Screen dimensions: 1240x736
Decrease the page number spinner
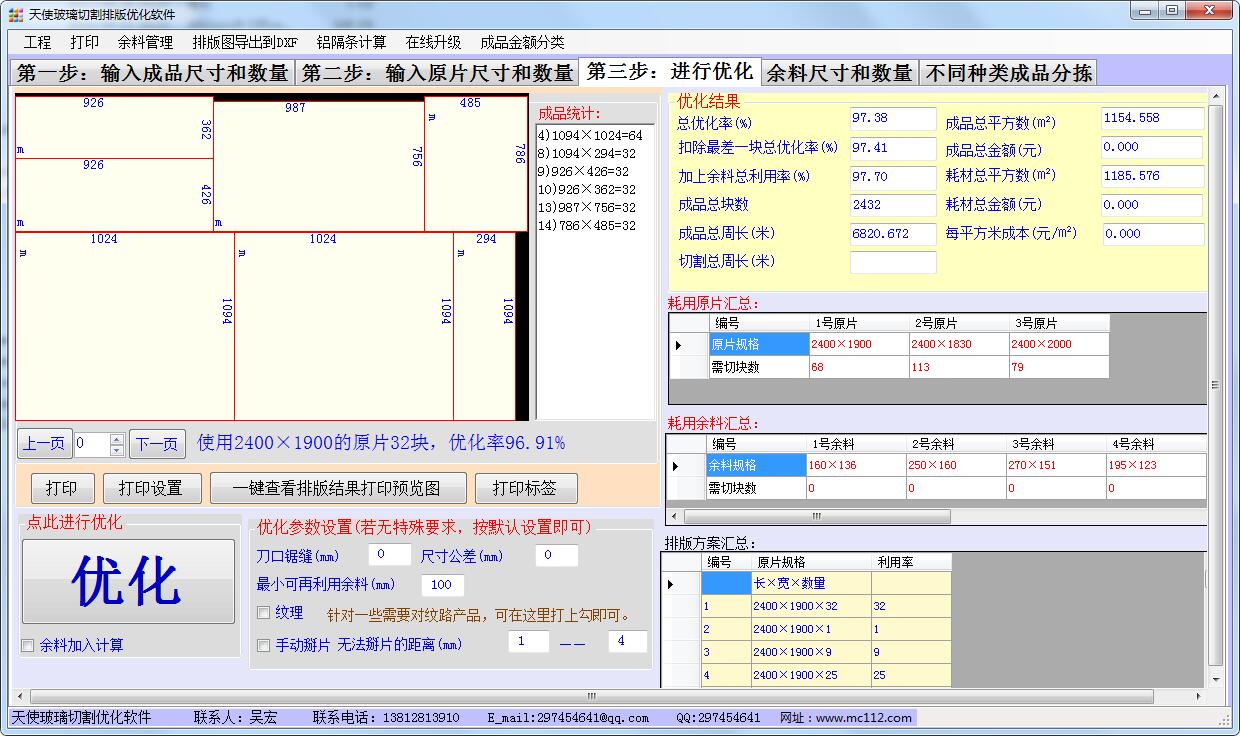pyautogui.click(x=117, y=449)
